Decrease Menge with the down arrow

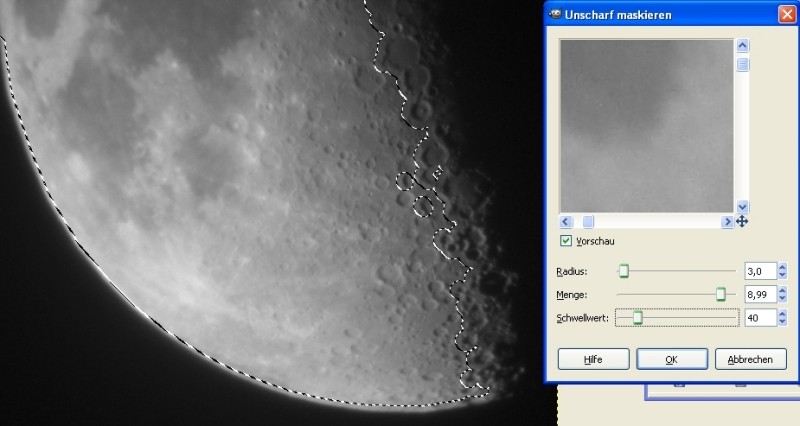[783, 298]
